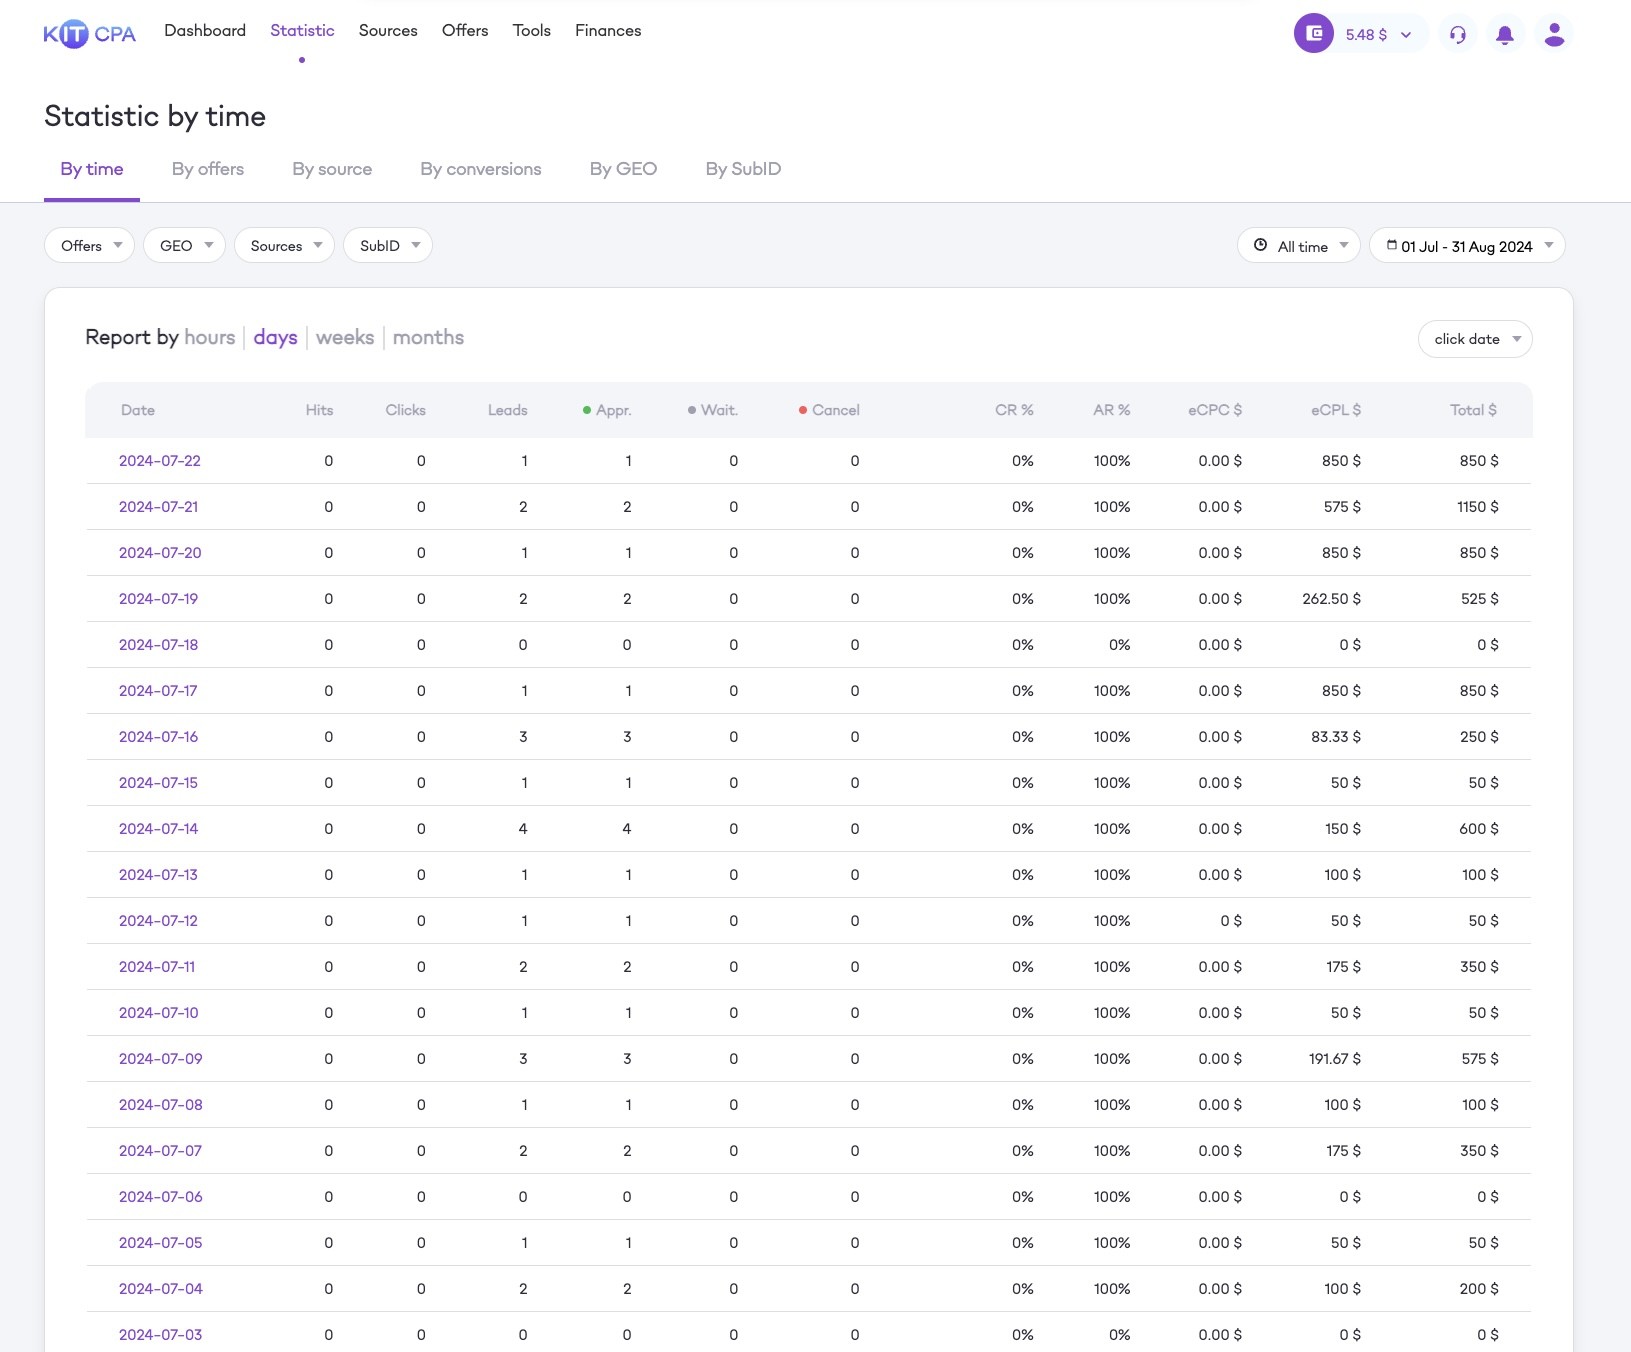Open the purple wallet balance icon
This screenshot has width=1631, height=1352.
click(1313, 33)
